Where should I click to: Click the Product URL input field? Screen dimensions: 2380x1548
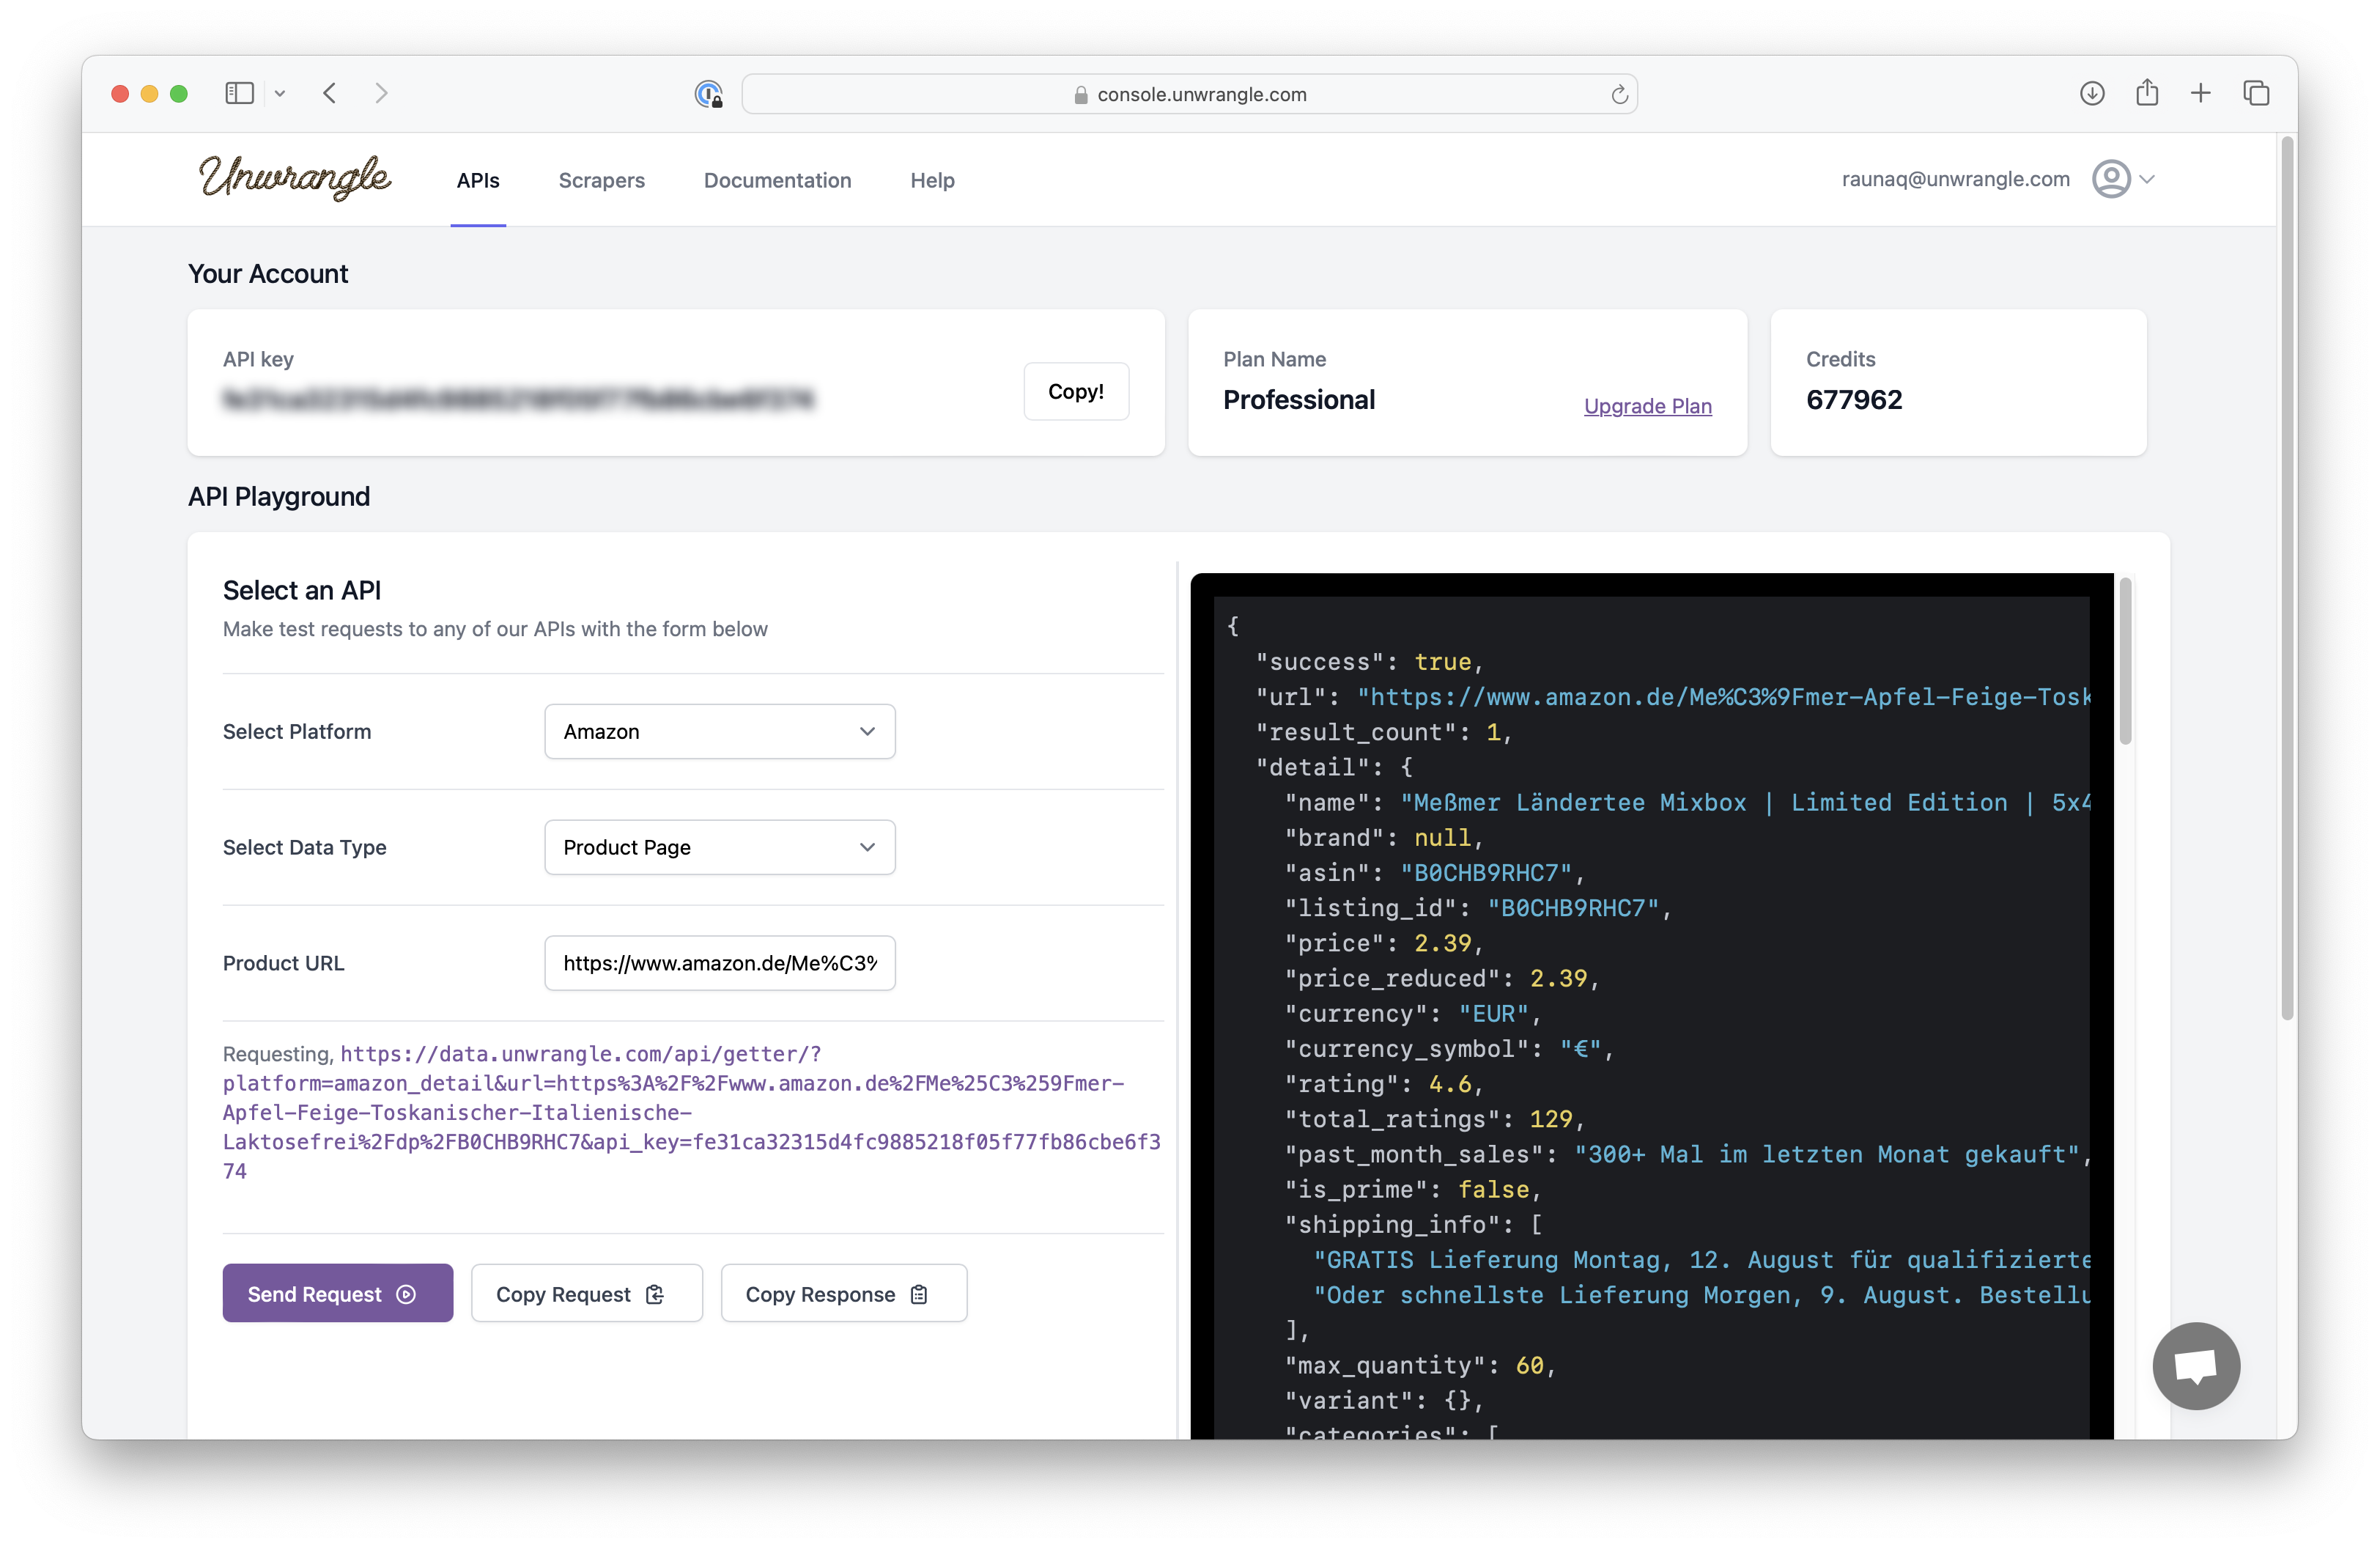point(720,963)
